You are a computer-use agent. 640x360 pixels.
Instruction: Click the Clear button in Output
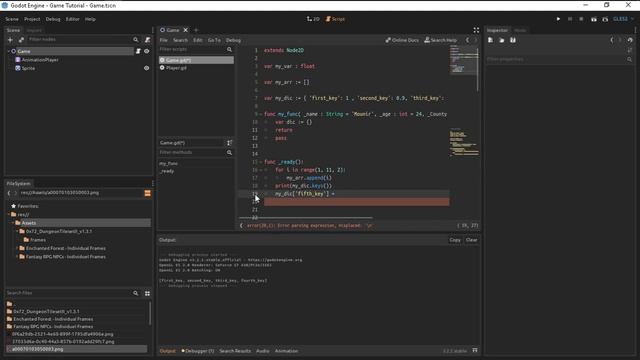coord(471,240)
